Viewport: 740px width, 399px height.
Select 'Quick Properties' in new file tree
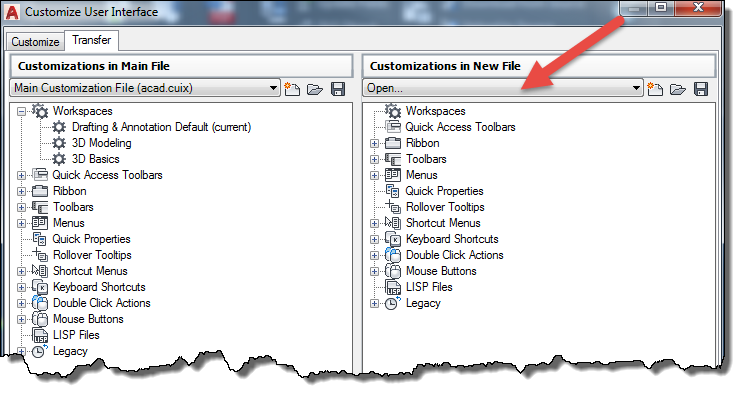(445, 191)
